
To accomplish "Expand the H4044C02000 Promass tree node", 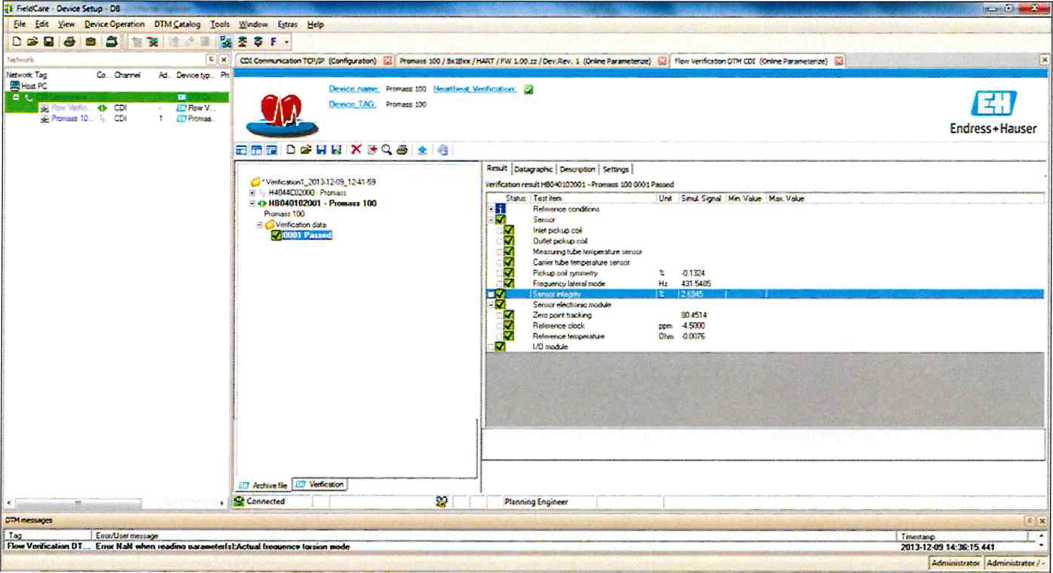I will coord(252,192).
